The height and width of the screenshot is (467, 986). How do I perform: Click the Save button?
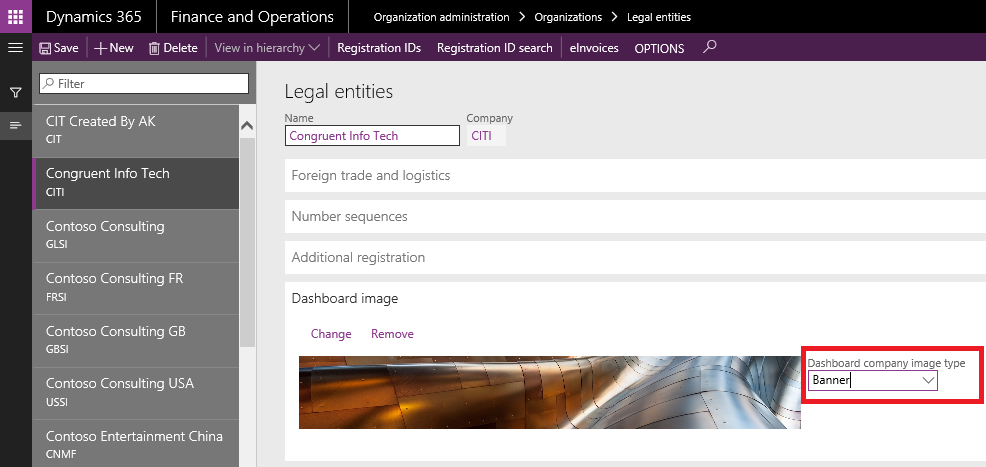click(59, 48)
